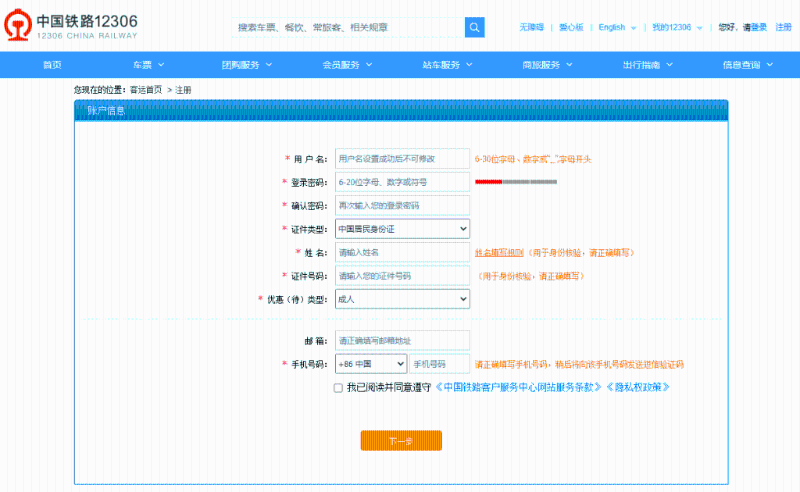Tick the agree to terms checkbox

click(338, 388)
